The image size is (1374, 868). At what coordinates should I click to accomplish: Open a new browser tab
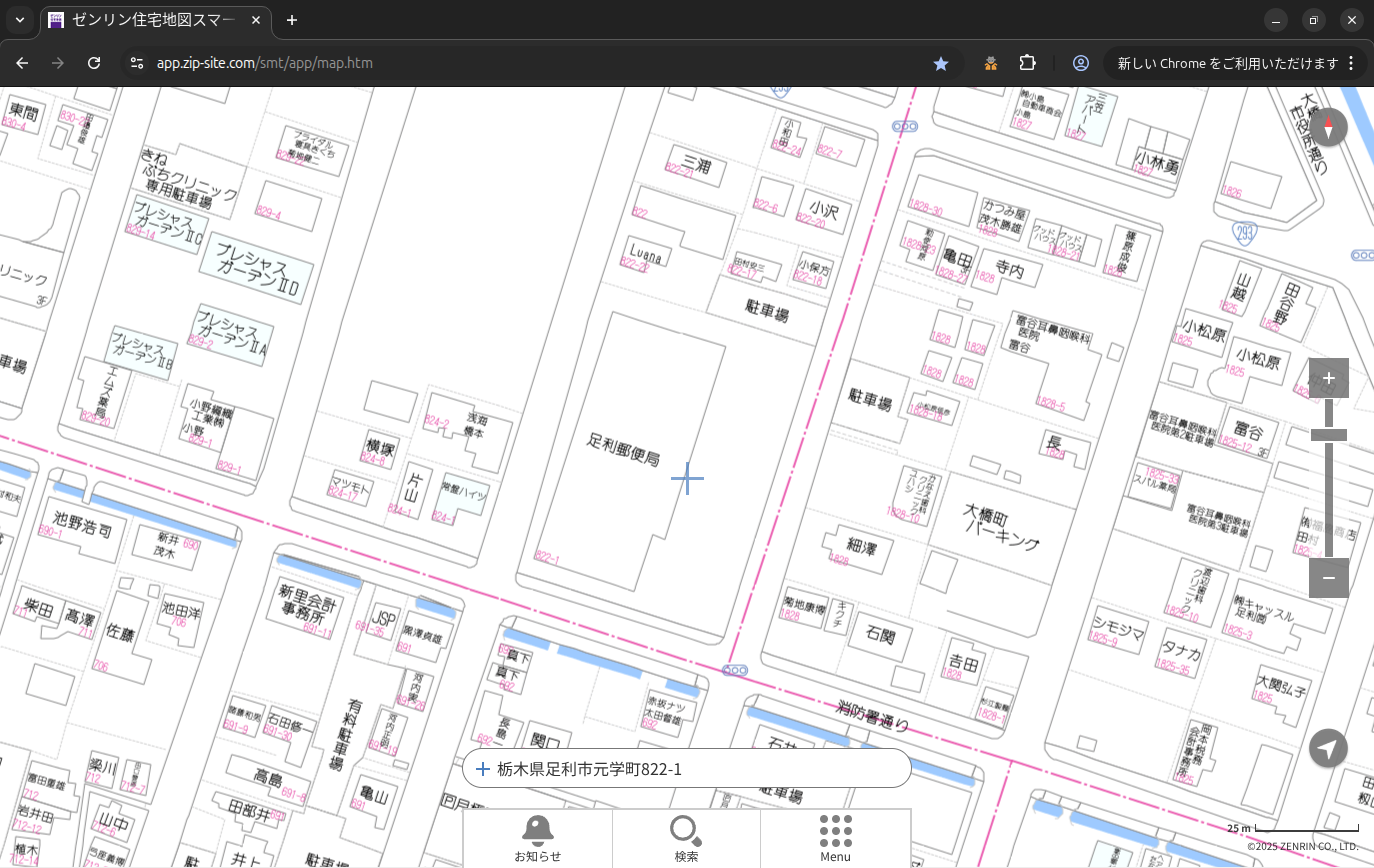(x=291, y=20)
